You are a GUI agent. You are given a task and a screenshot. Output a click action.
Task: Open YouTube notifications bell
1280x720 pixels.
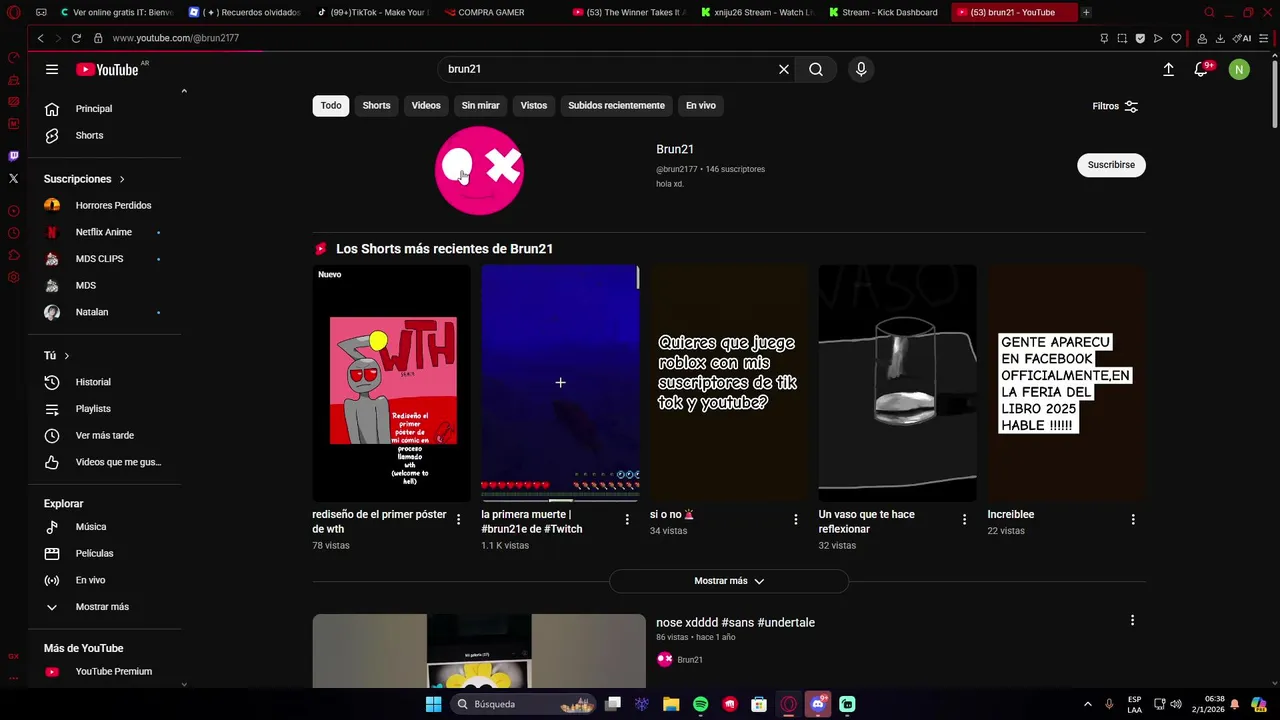click(x=1202, y=69)
